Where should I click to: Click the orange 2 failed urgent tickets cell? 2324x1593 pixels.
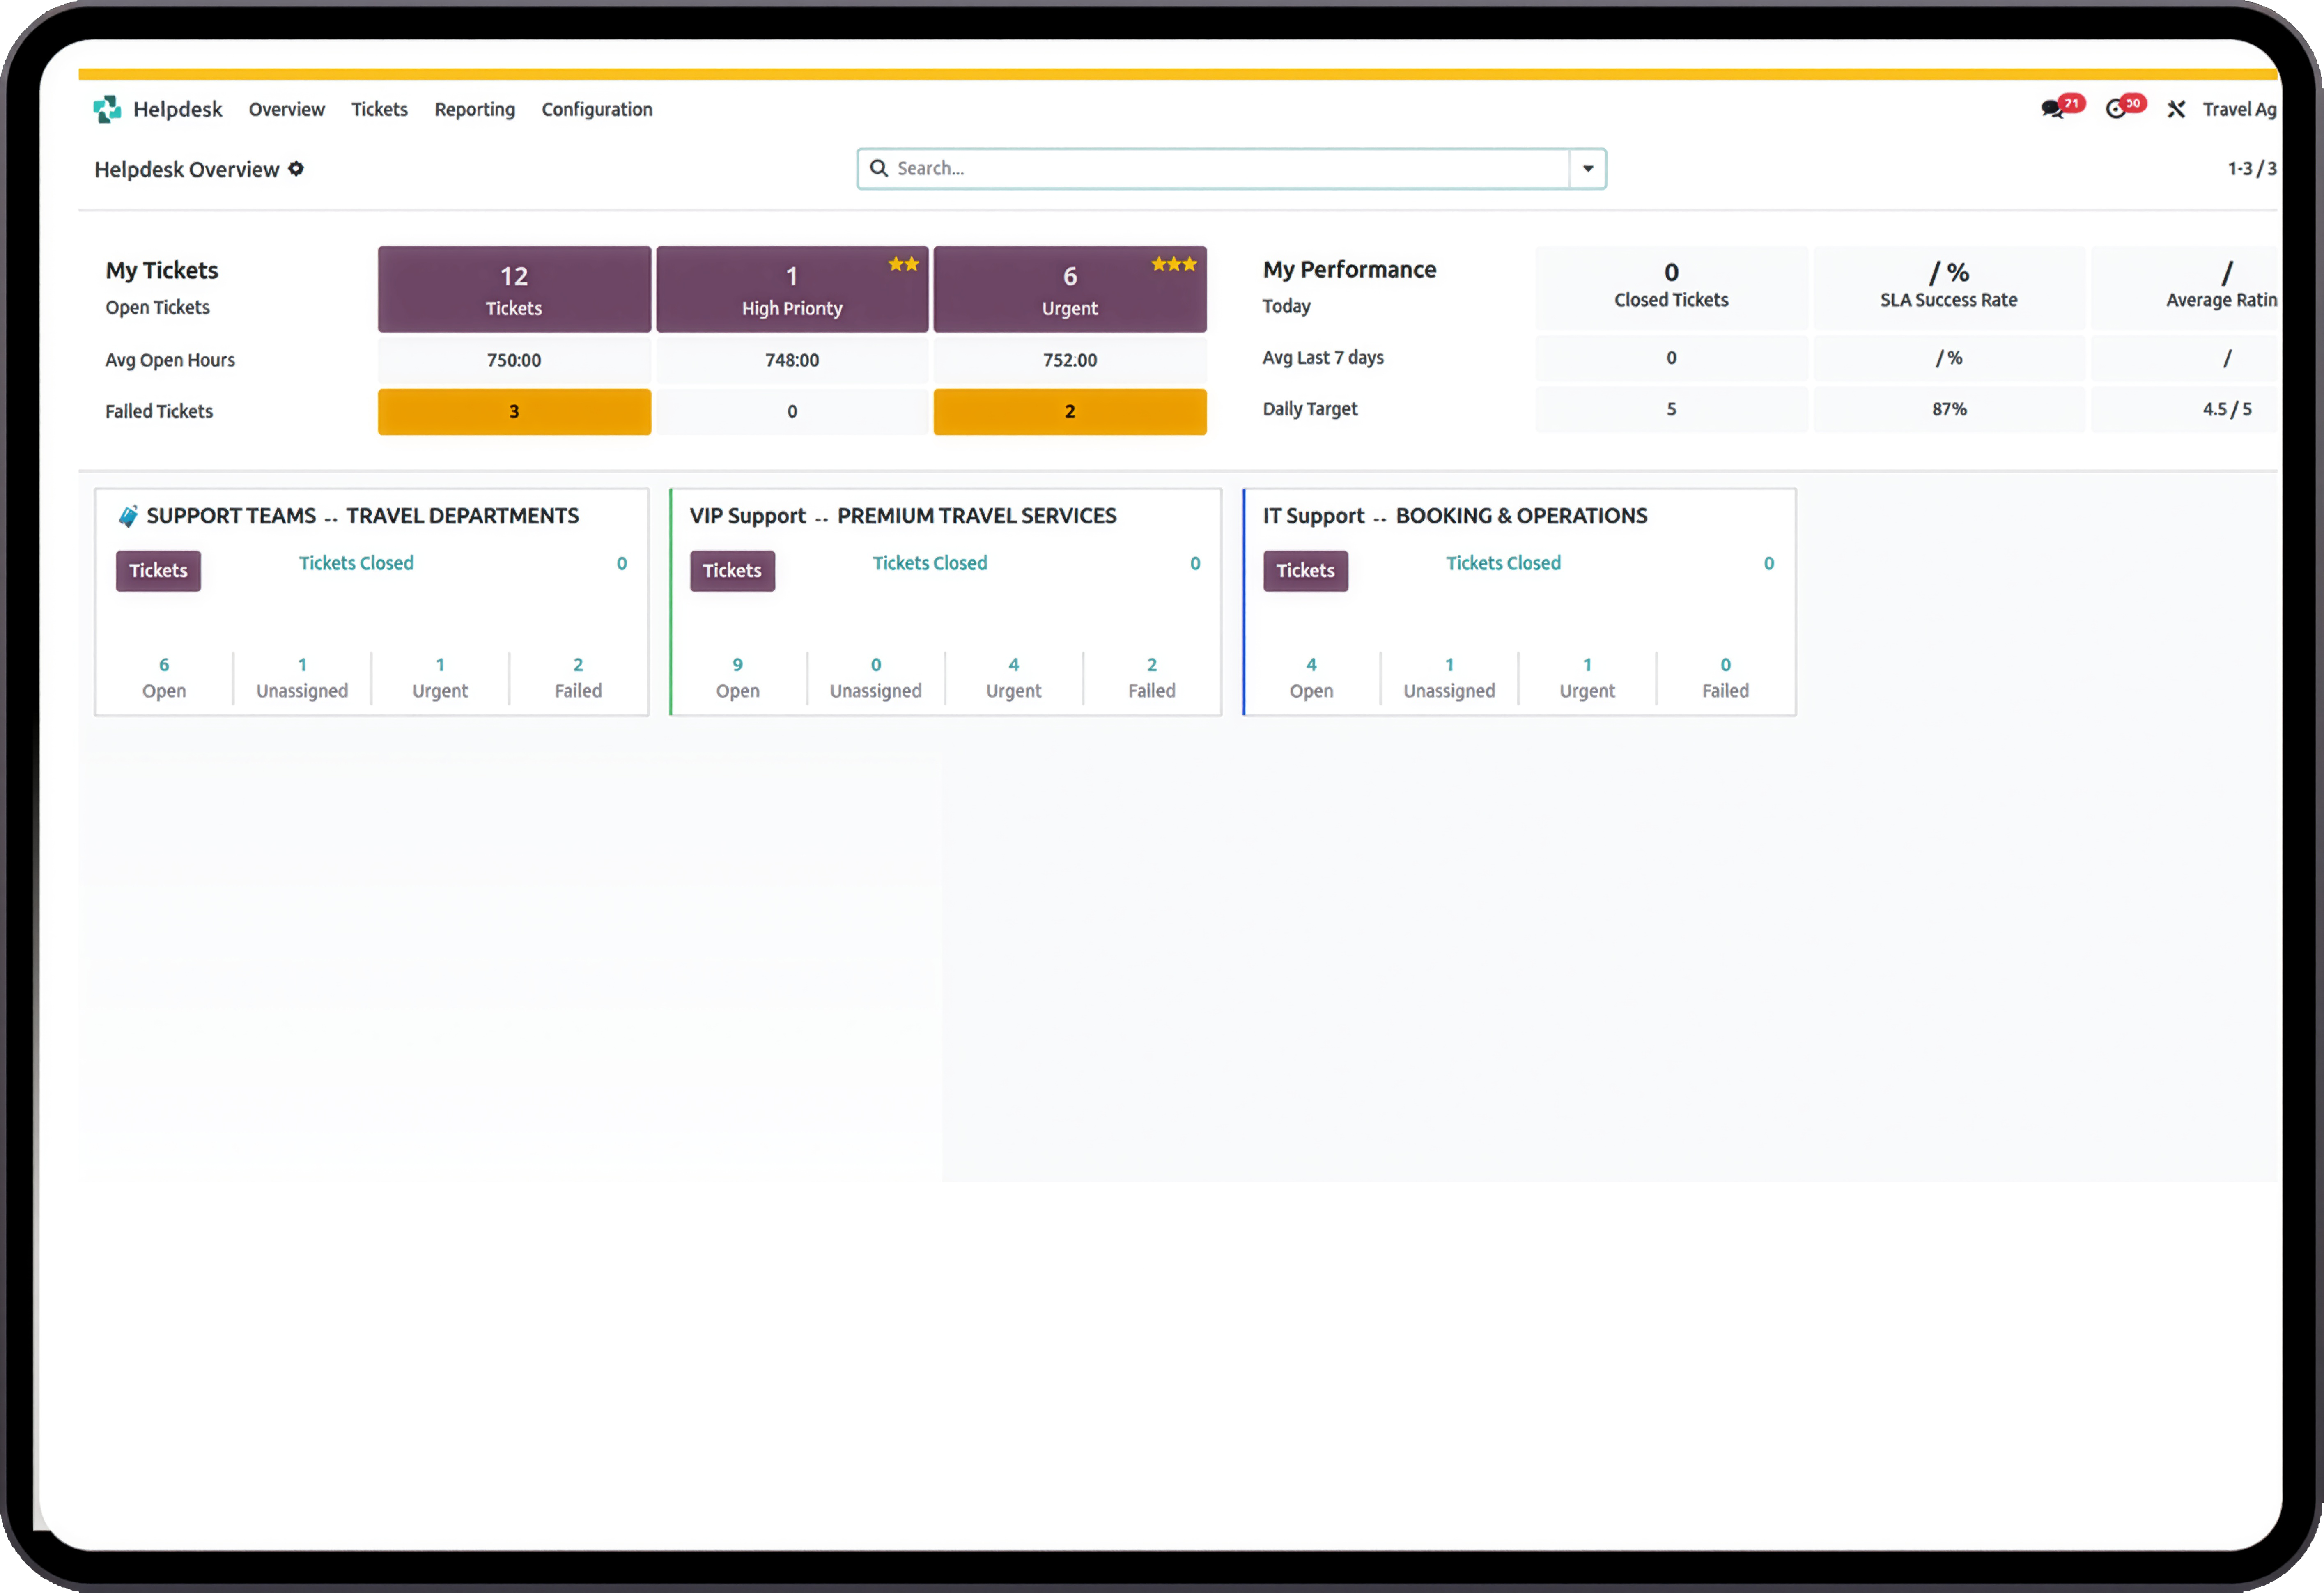1070,411
